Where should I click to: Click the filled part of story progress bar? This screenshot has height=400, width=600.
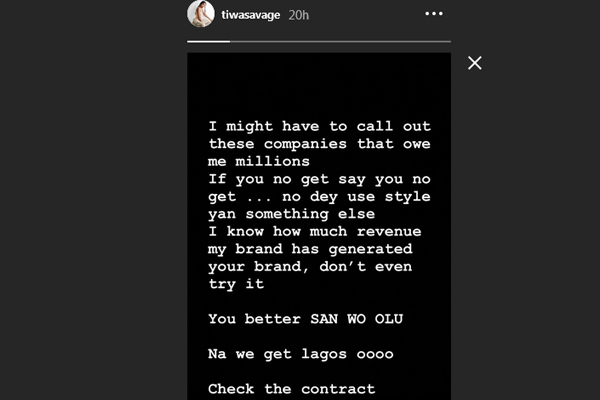208,40
